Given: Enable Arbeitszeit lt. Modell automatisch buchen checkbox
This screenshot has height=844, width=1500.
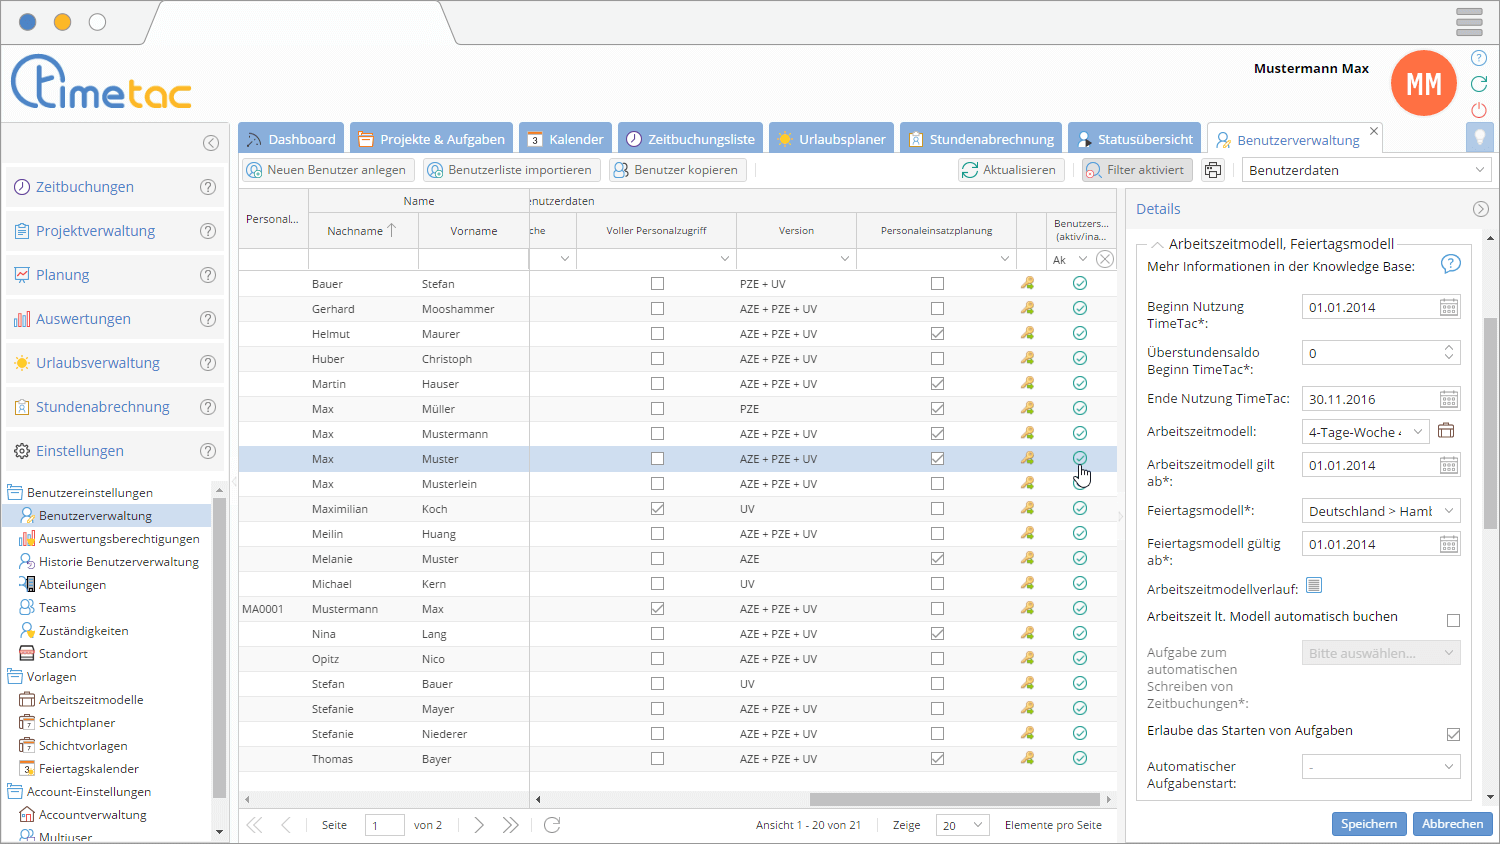Looking at the screenshot, I should tap(1453, 621).
